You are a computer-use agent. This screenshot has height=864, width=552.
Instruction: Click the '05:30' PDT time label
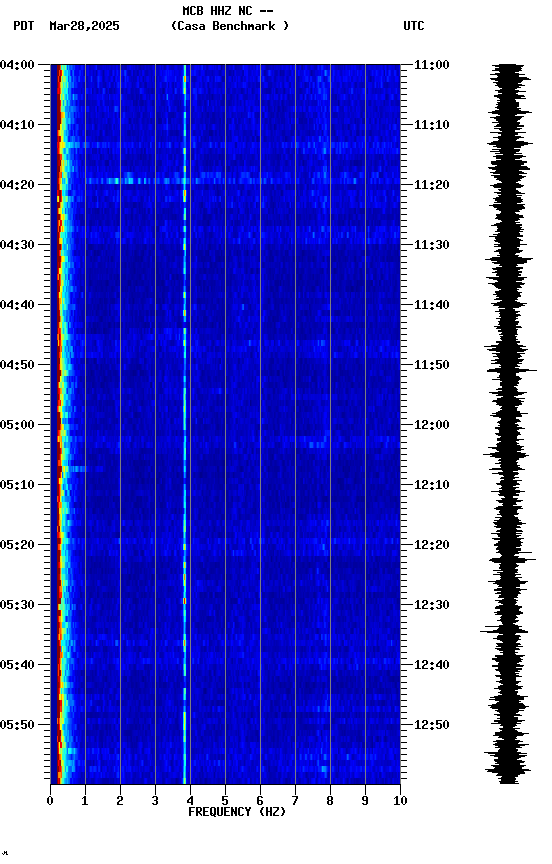pos(17,605)
